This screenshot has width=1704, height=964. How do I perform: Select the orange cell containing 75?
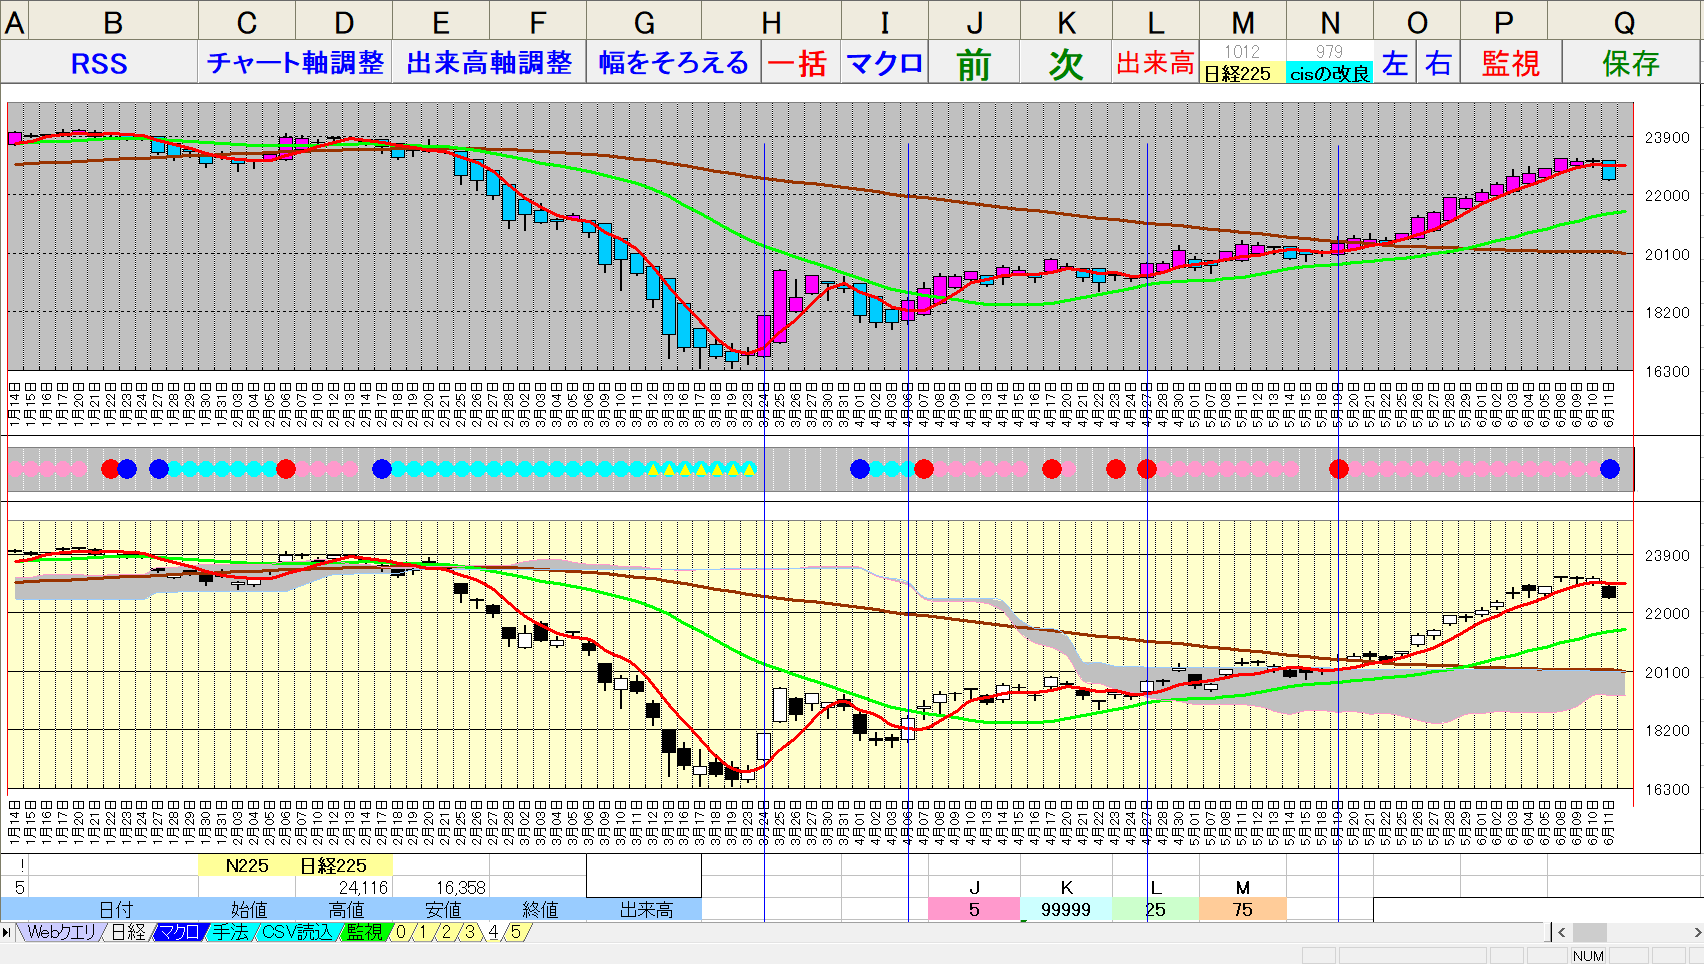coord(1242,909)
